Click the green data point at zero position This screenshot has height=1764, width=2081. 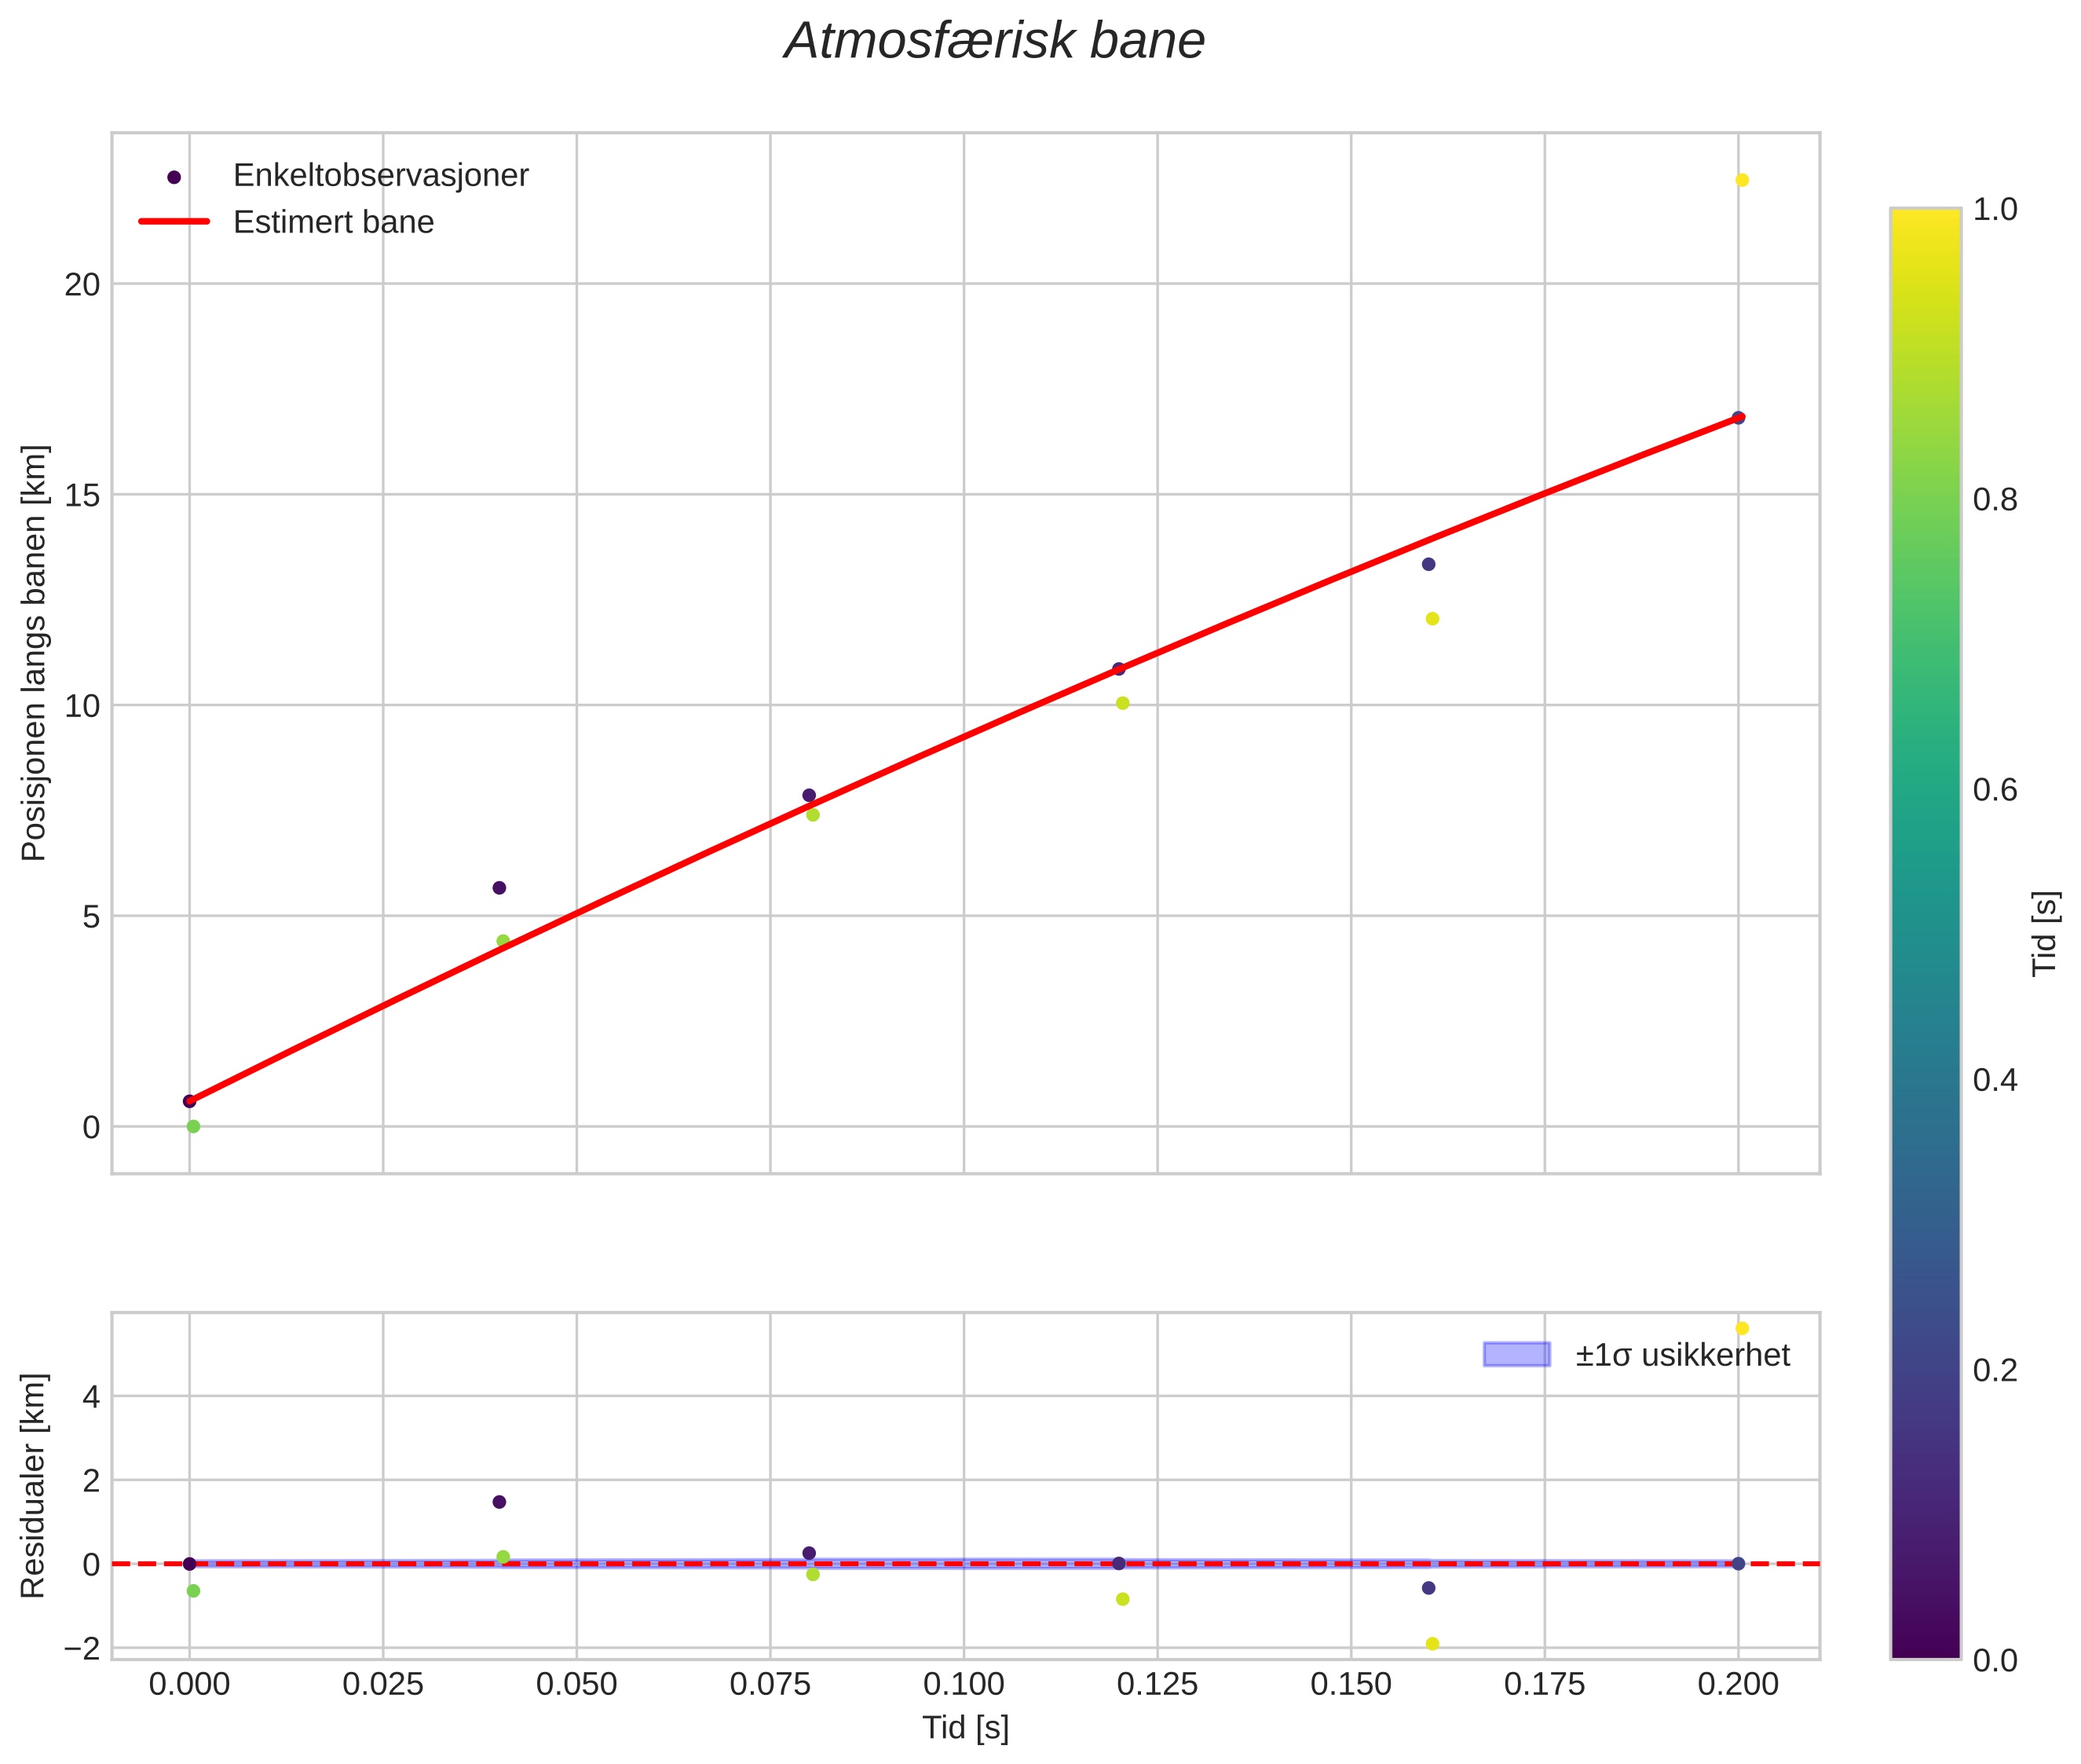(194, 1126)
